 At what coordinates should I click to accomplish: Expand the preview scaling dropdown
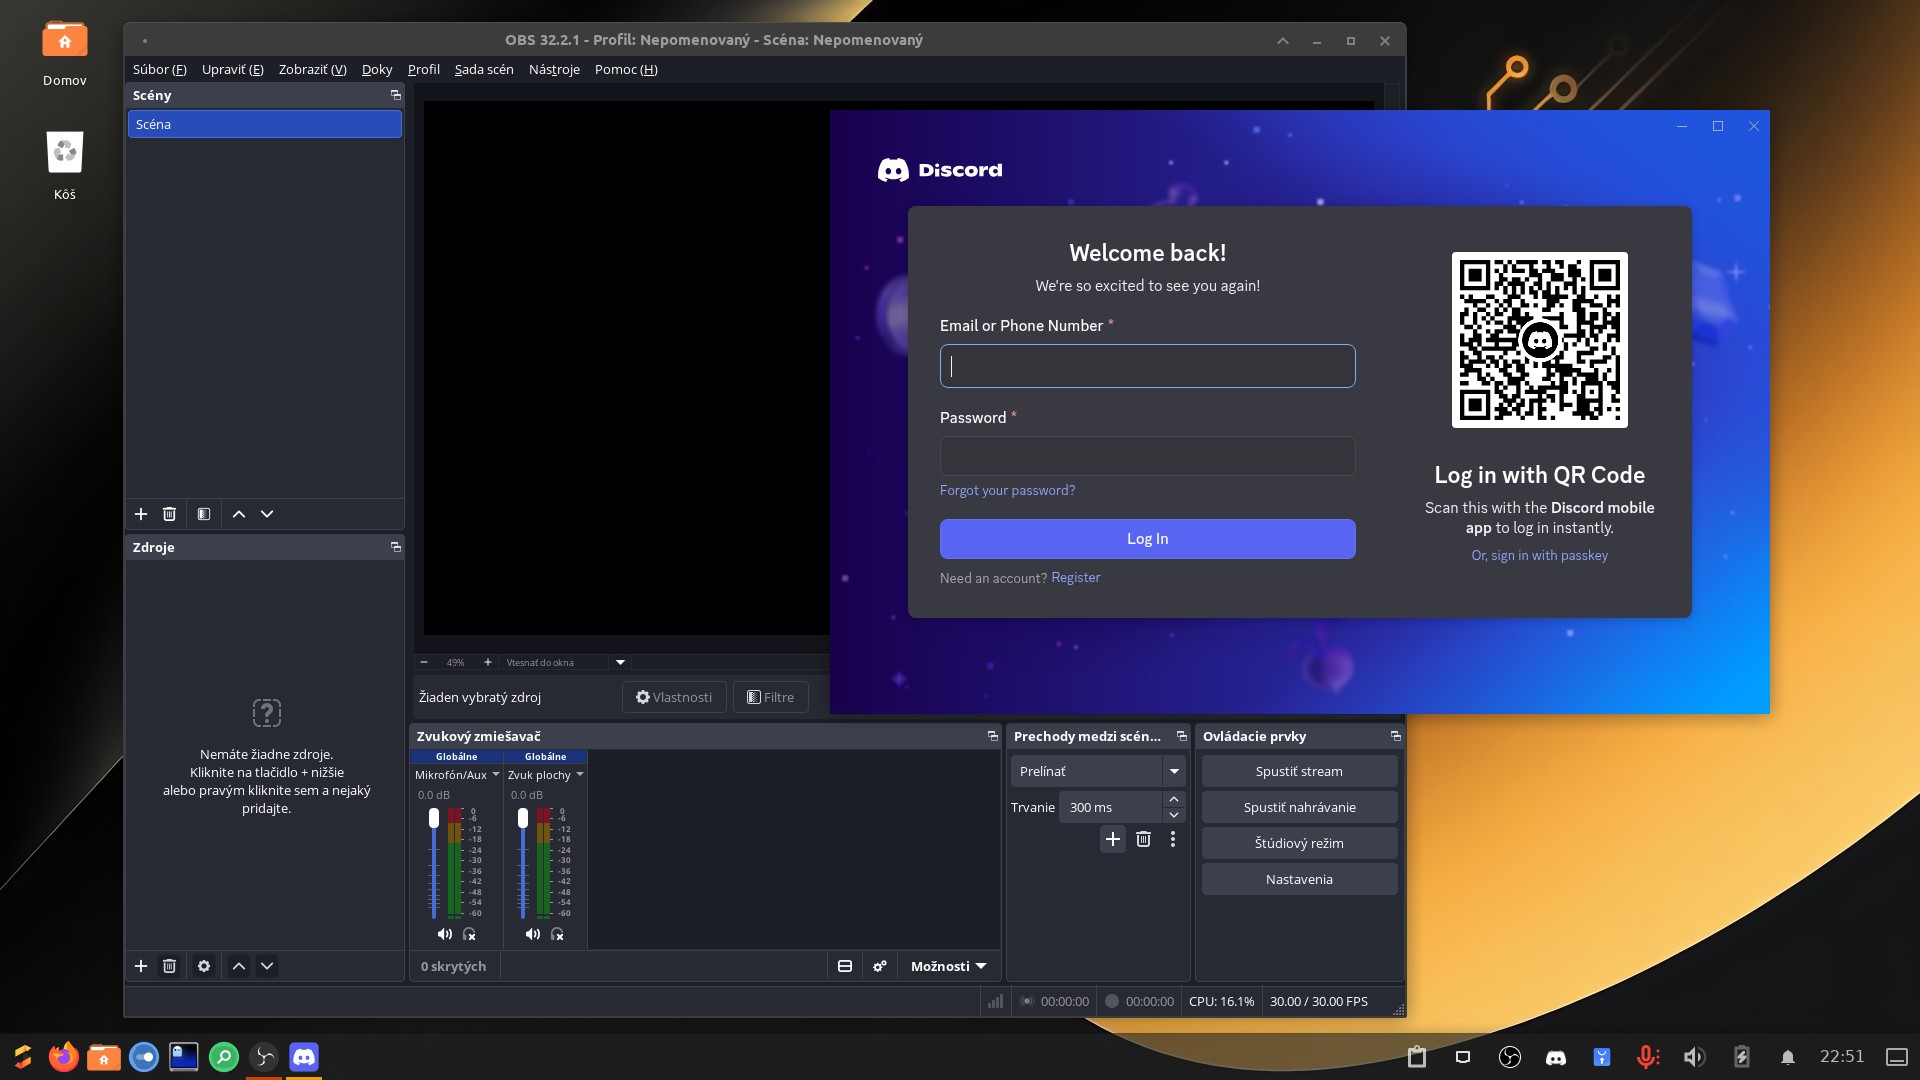(620, 662)
